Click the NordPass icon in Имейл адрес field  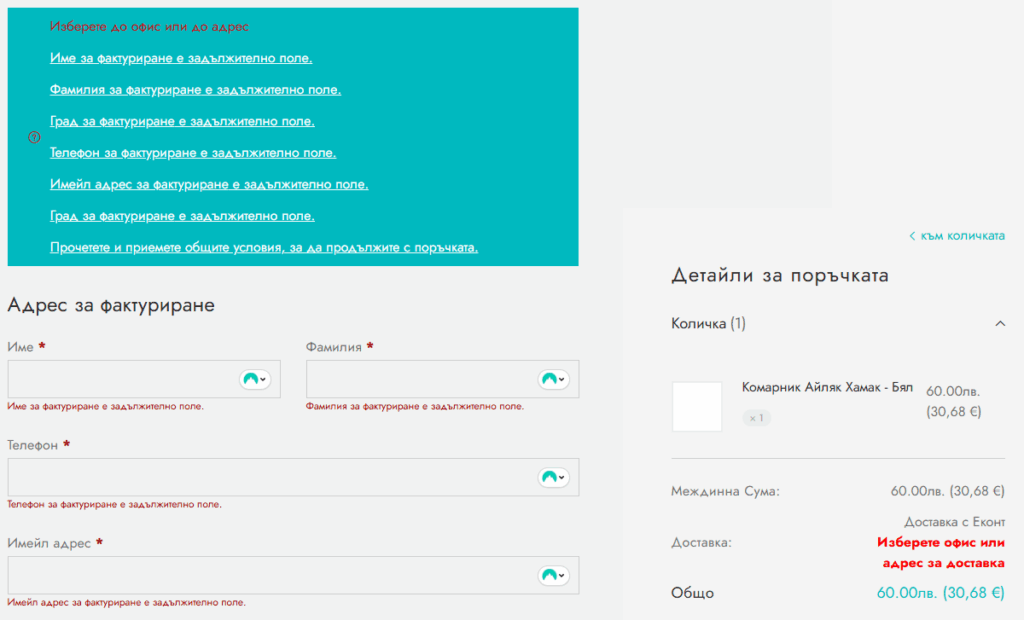551,576
